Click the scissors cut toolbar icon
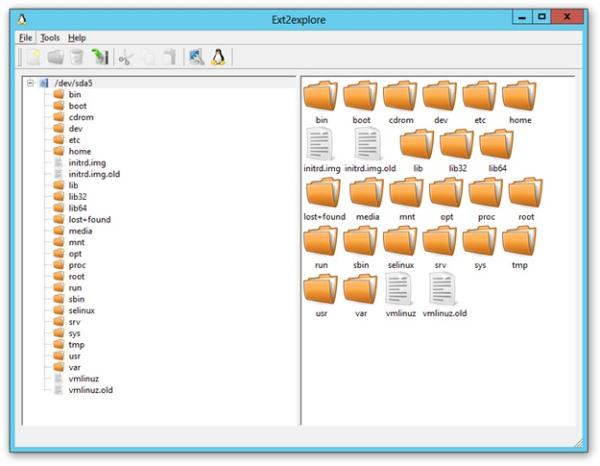Viewport: 600px width, 466px height. tap(126, 58)
